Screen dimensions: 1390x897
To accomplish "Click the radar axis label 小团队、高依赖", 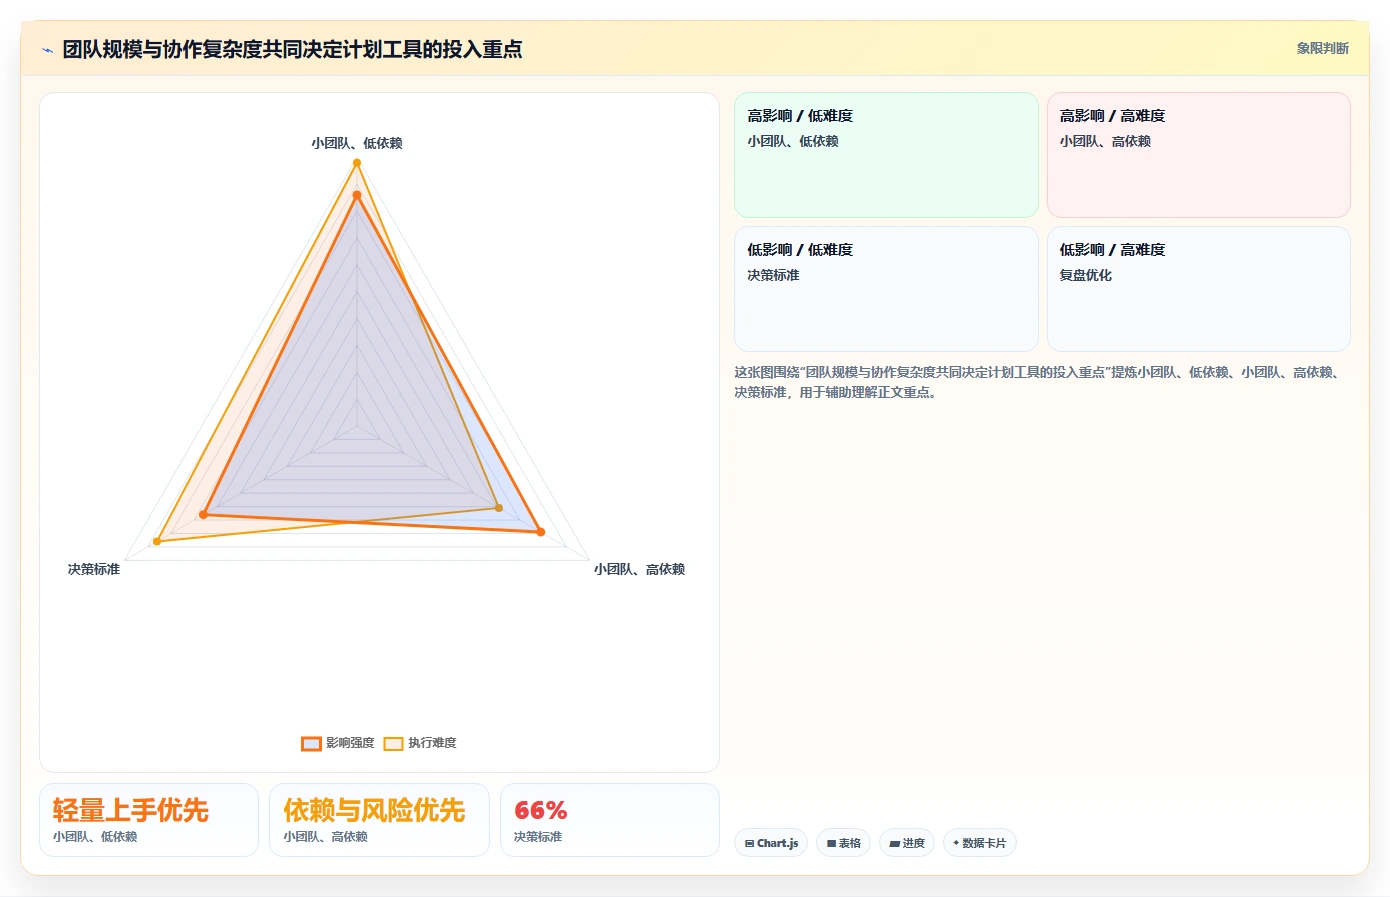I will [639, 569].
